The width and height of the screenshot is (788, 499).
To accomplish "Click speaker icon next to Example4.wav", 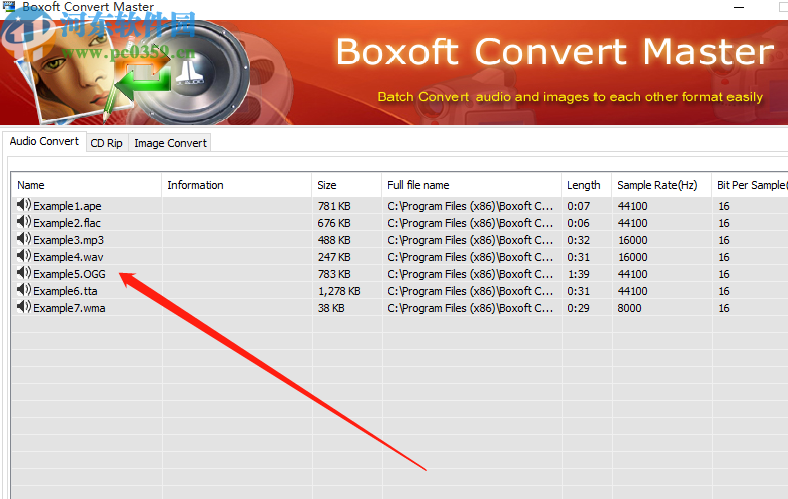I will (24, 256).
